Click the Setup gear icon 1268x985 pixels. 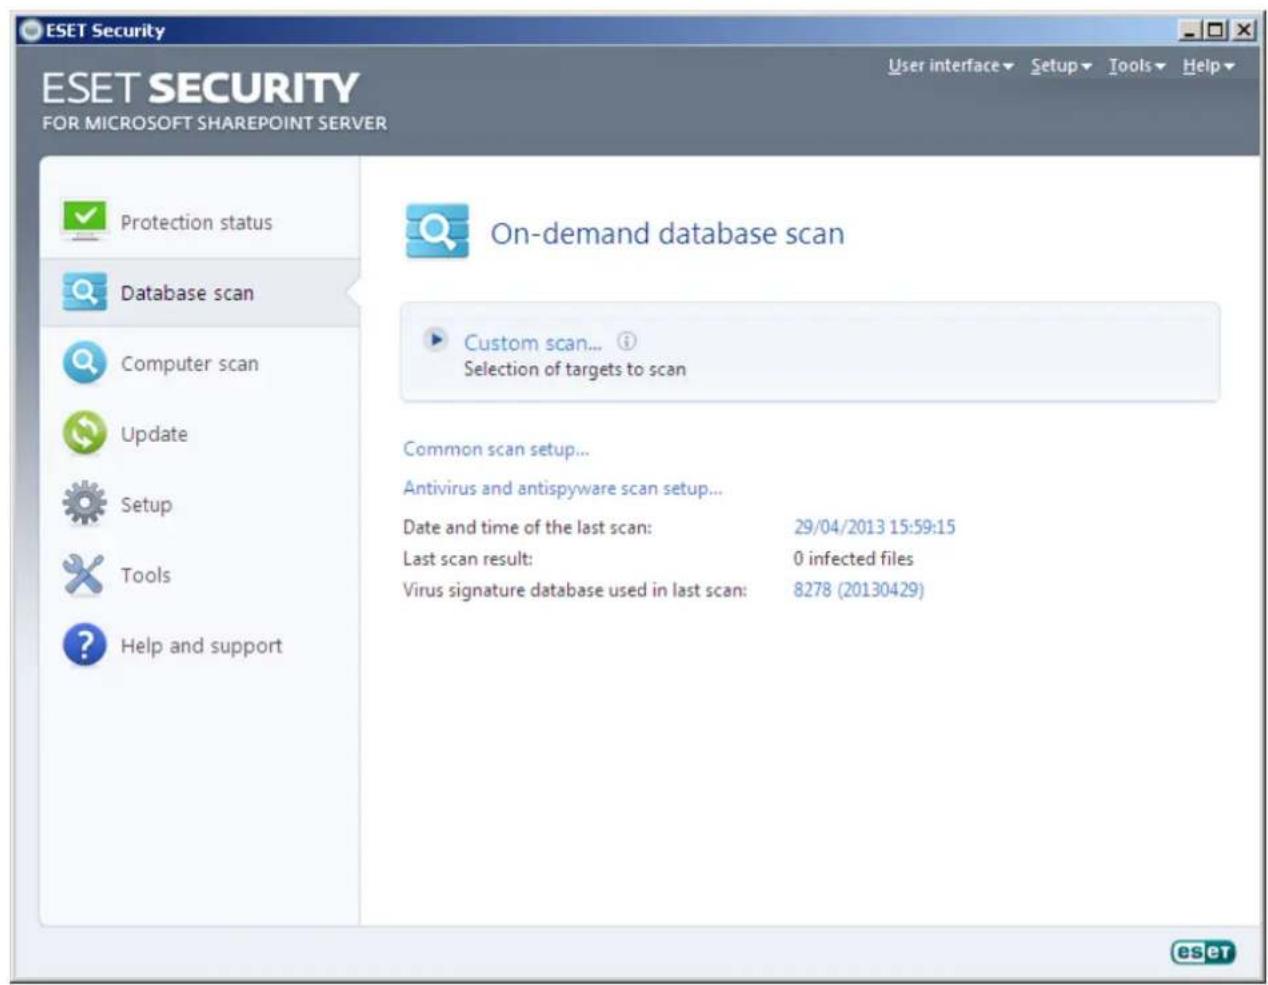coord(84,503)
